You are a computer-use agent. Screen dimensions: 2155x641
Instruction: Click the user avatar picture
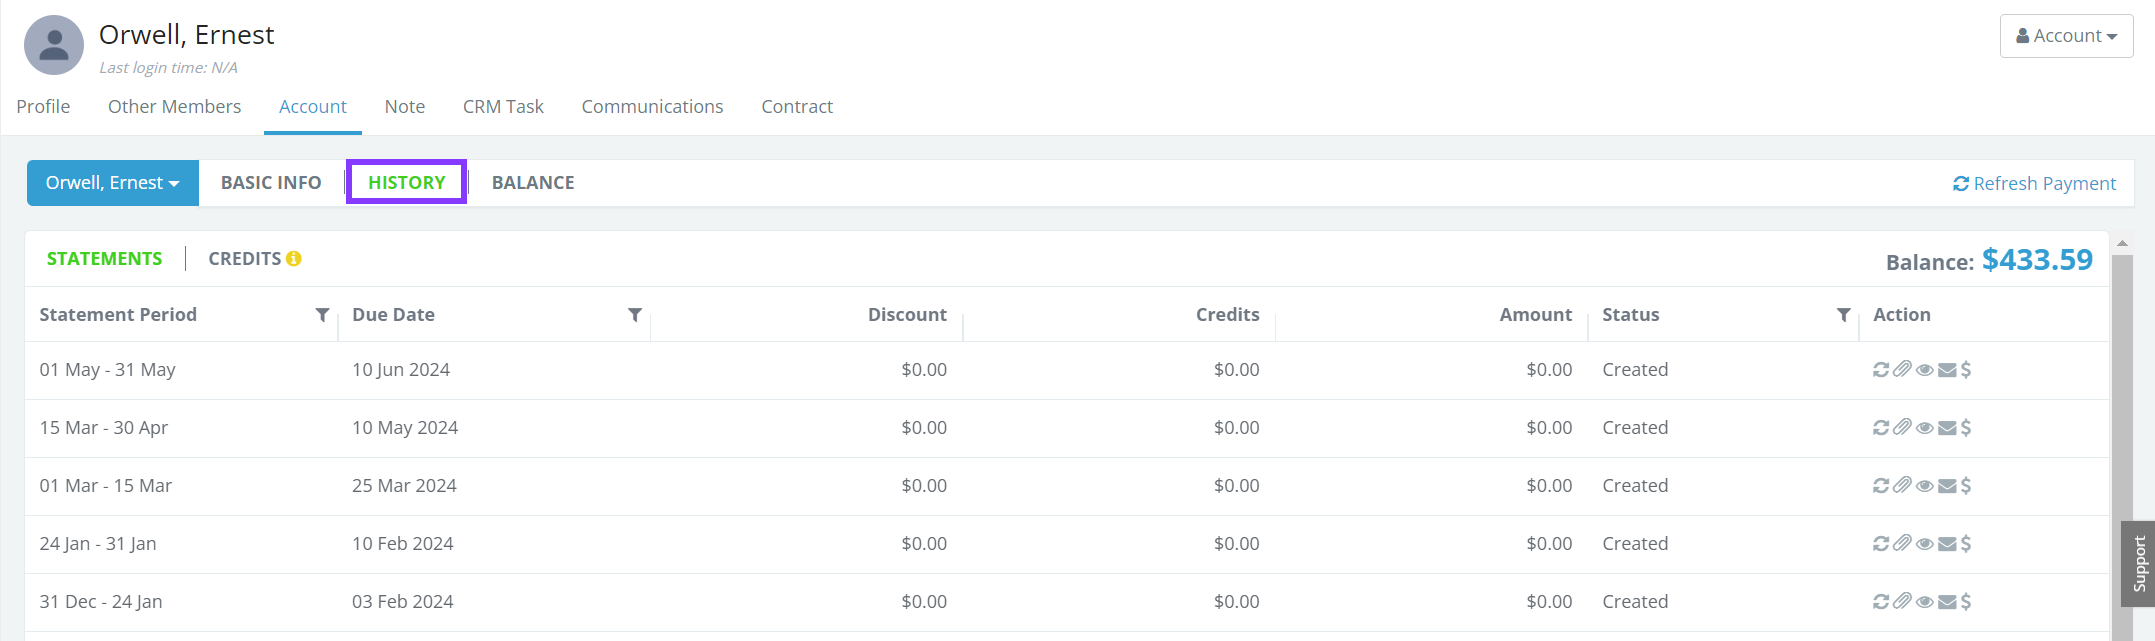[x=54, y=45]
